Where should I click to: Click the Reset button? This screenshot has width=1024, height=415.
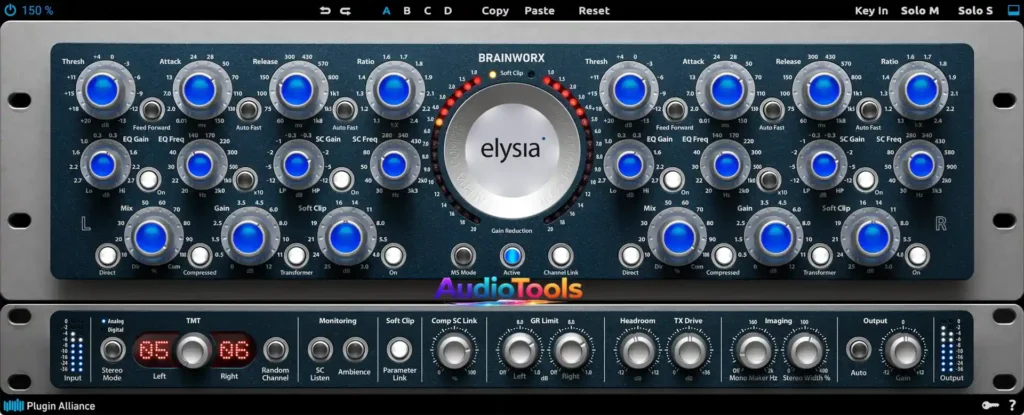[594, 10]
